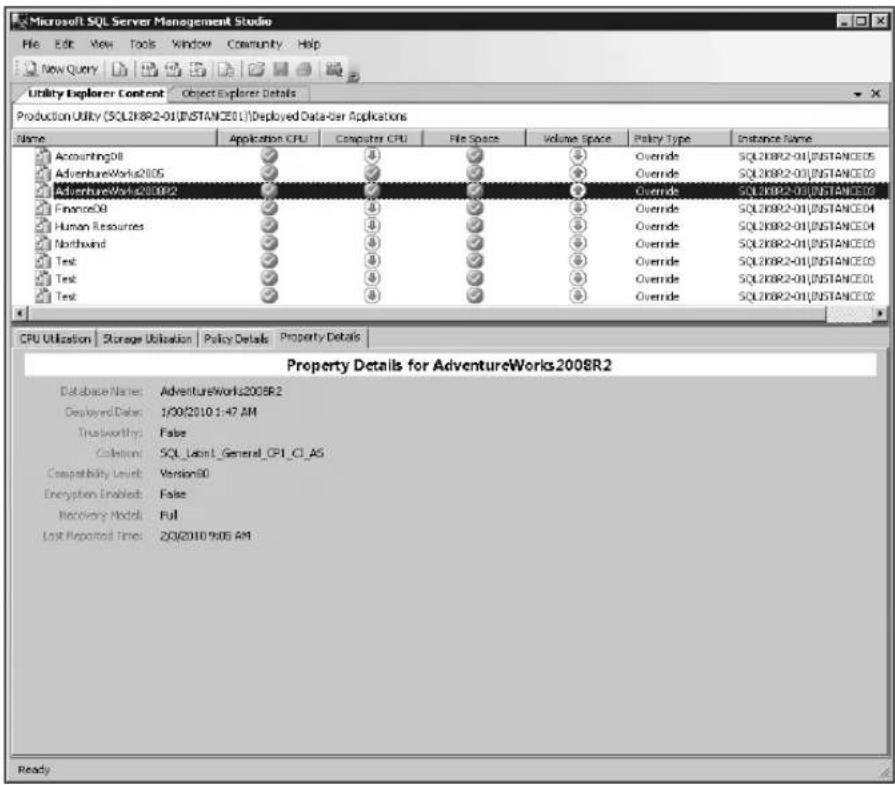Open the Help menu
The height and width of the screenshot is (785, 895).
coord(309,44)
